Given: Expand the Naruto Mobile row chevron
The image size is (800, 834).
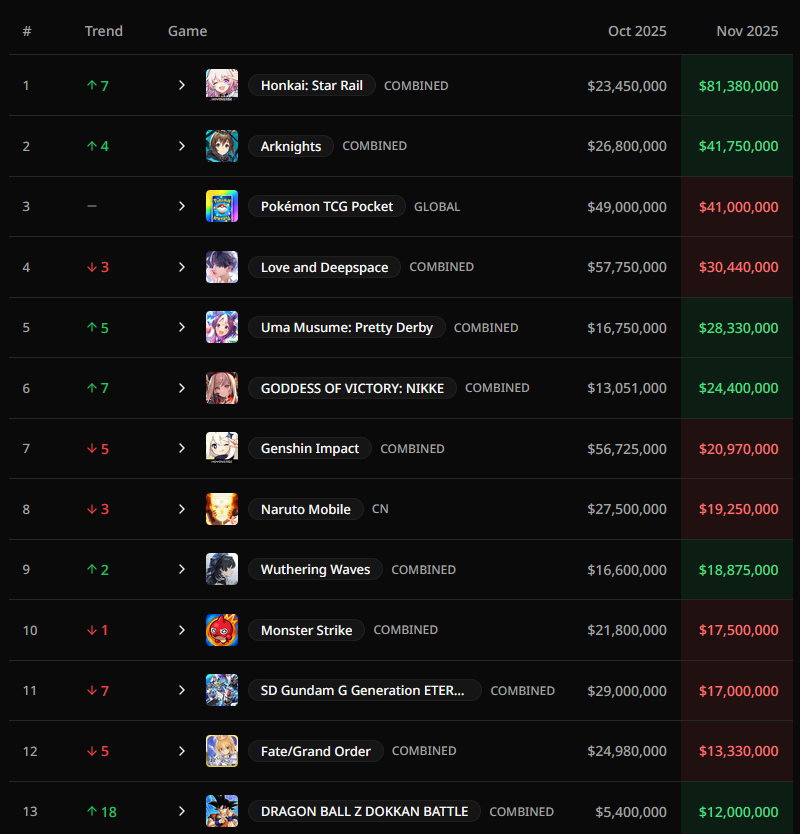Looking at the screenshot, I should [182, 509].
